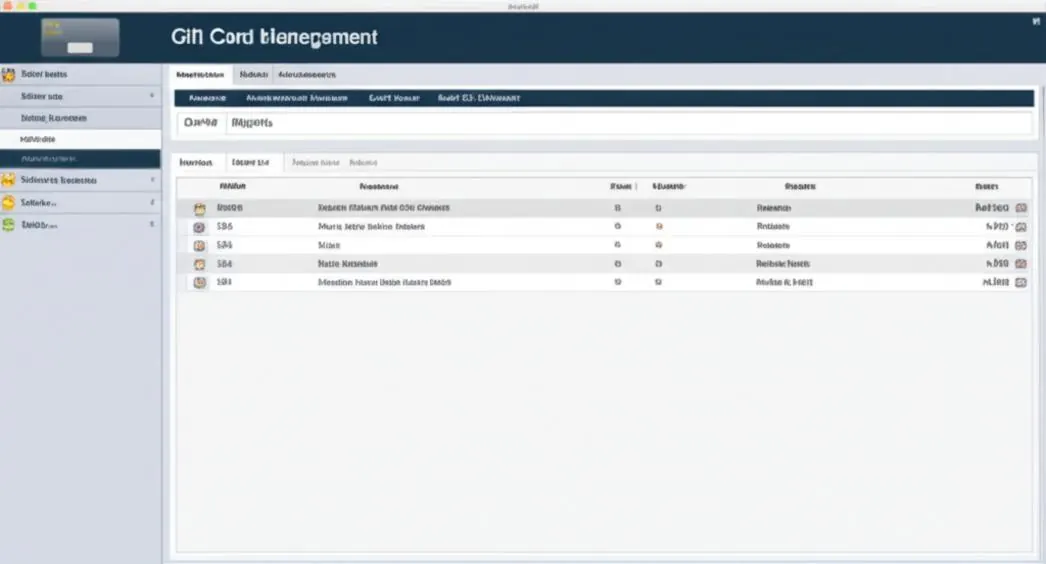Click the status text in the fifth table row
This screenshot has width=1046, height=564.
[x=784, y=282]
